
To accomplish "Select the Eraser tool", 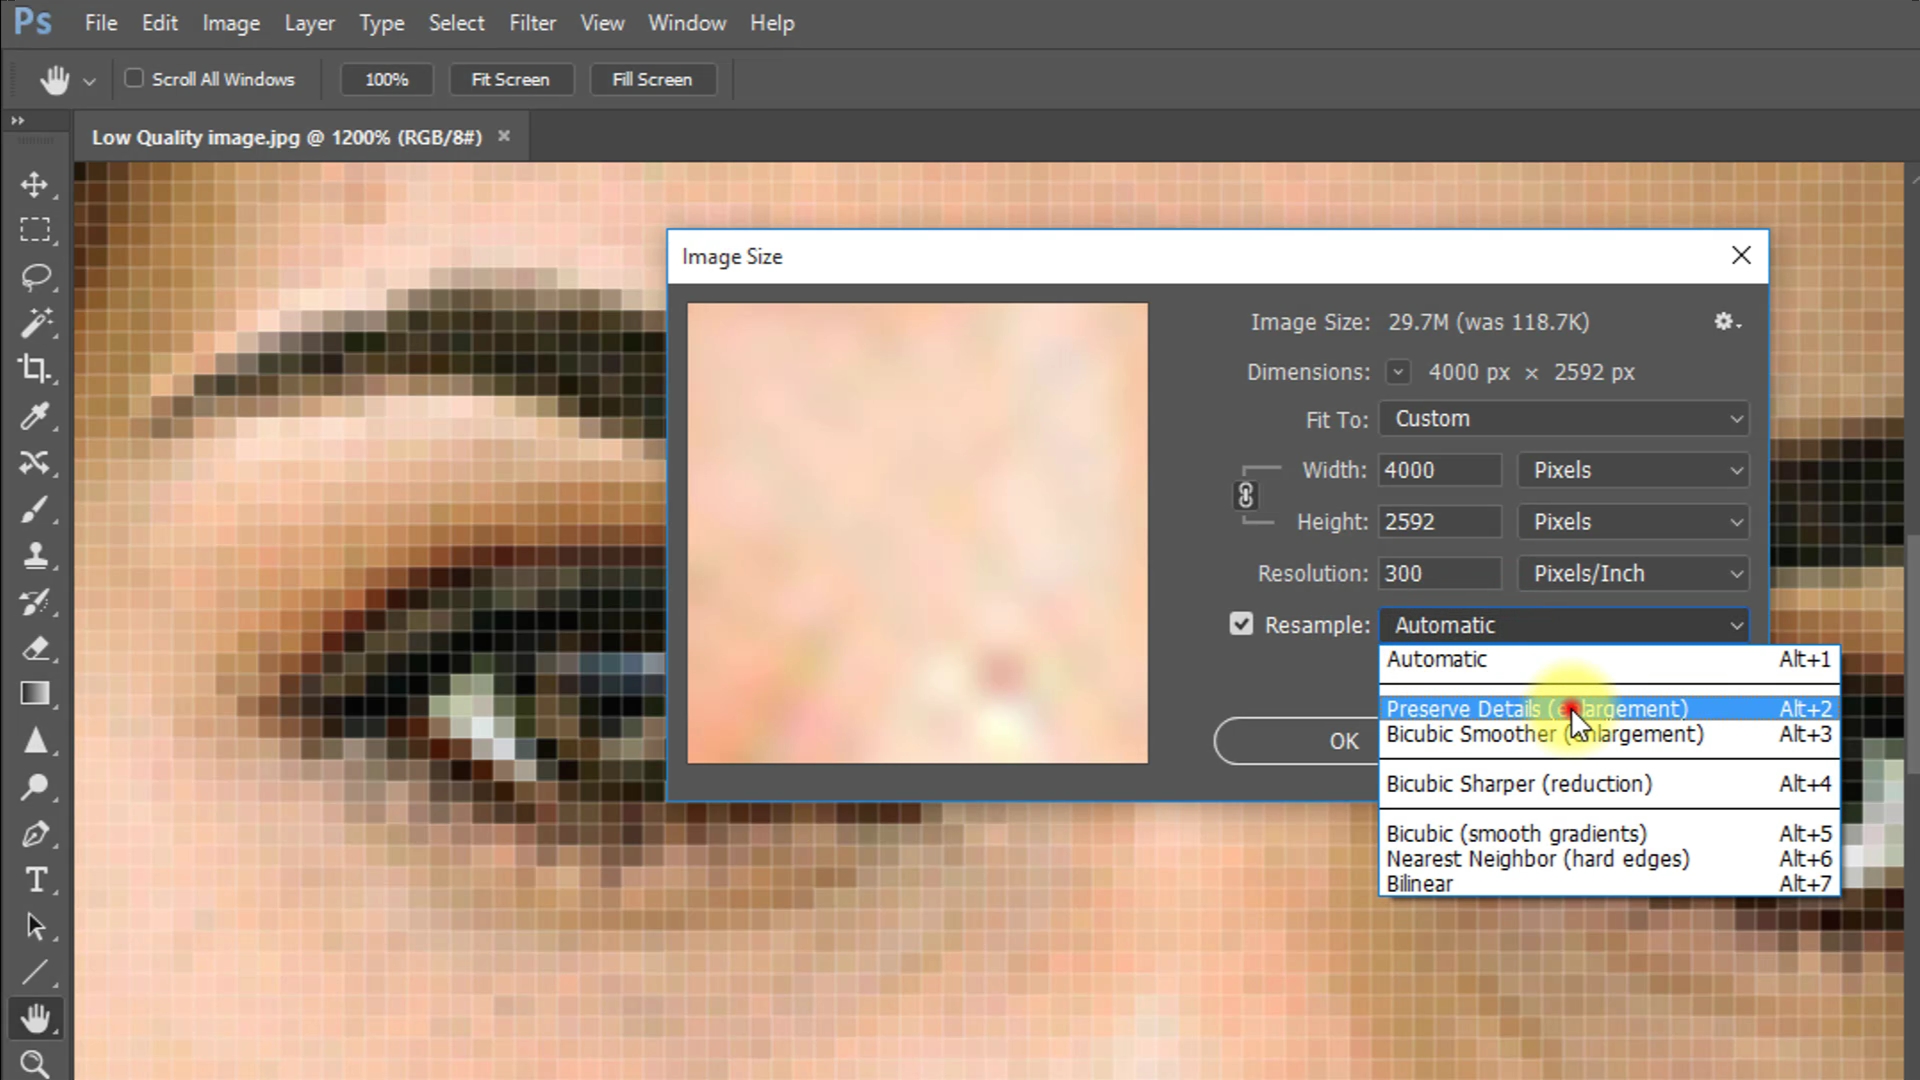I will tap(37, 649).
